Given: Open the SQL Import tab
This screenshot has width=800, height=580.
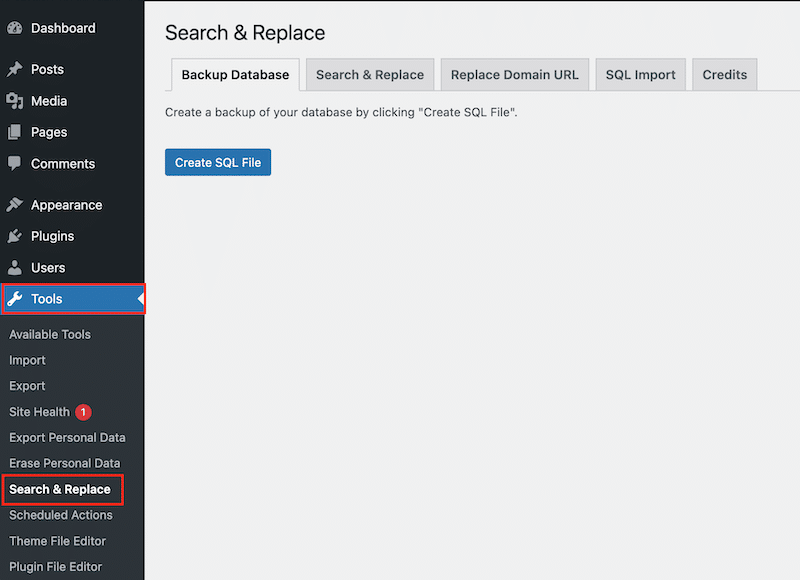Looking at the screenshot, I should coord(640,75).
